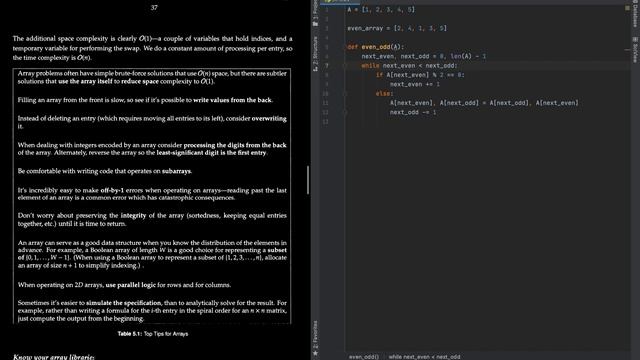Open the Favorites tool window tab
The width and height of the screenshot is (640, 360).
tap(315, 334)
